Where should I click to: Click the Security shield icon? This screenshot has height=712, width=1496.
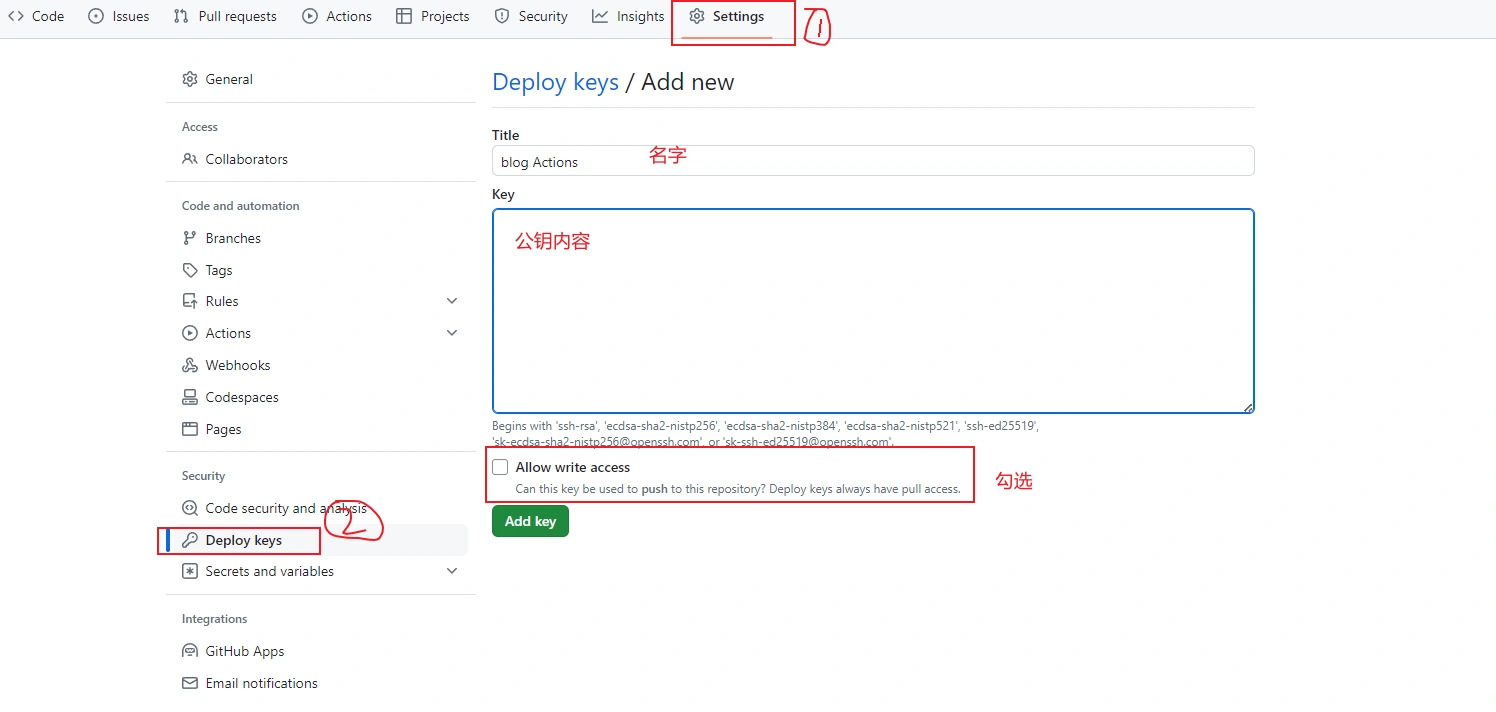pyautogui.click(x=502, y=16)
